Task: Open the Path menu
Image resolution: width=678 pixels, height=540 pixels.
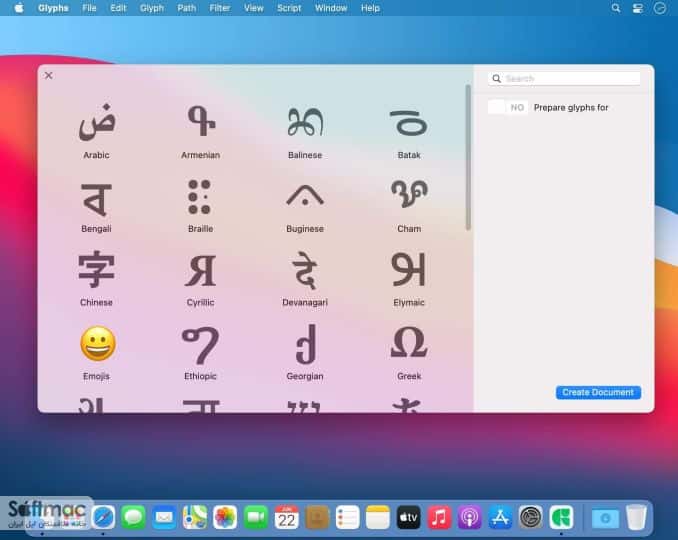Action: point(186,8)
